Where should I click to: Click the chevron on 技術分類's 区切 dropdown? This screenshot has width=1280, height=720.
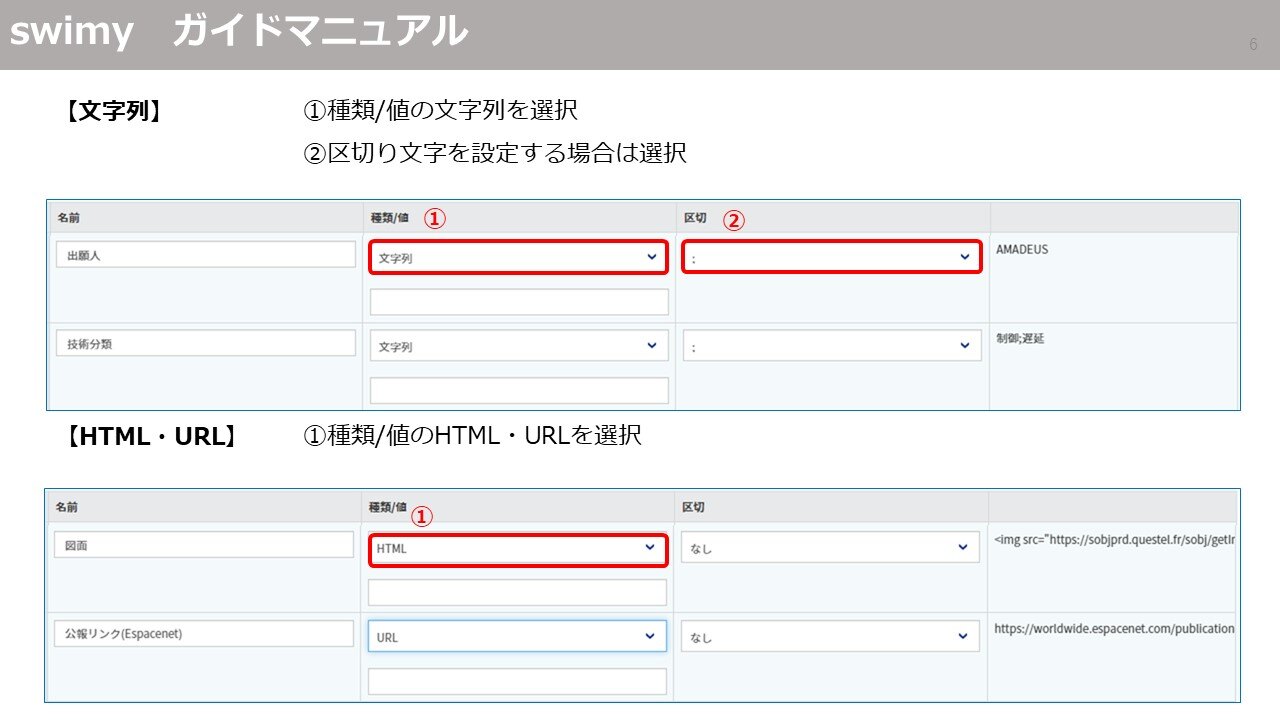963,345
